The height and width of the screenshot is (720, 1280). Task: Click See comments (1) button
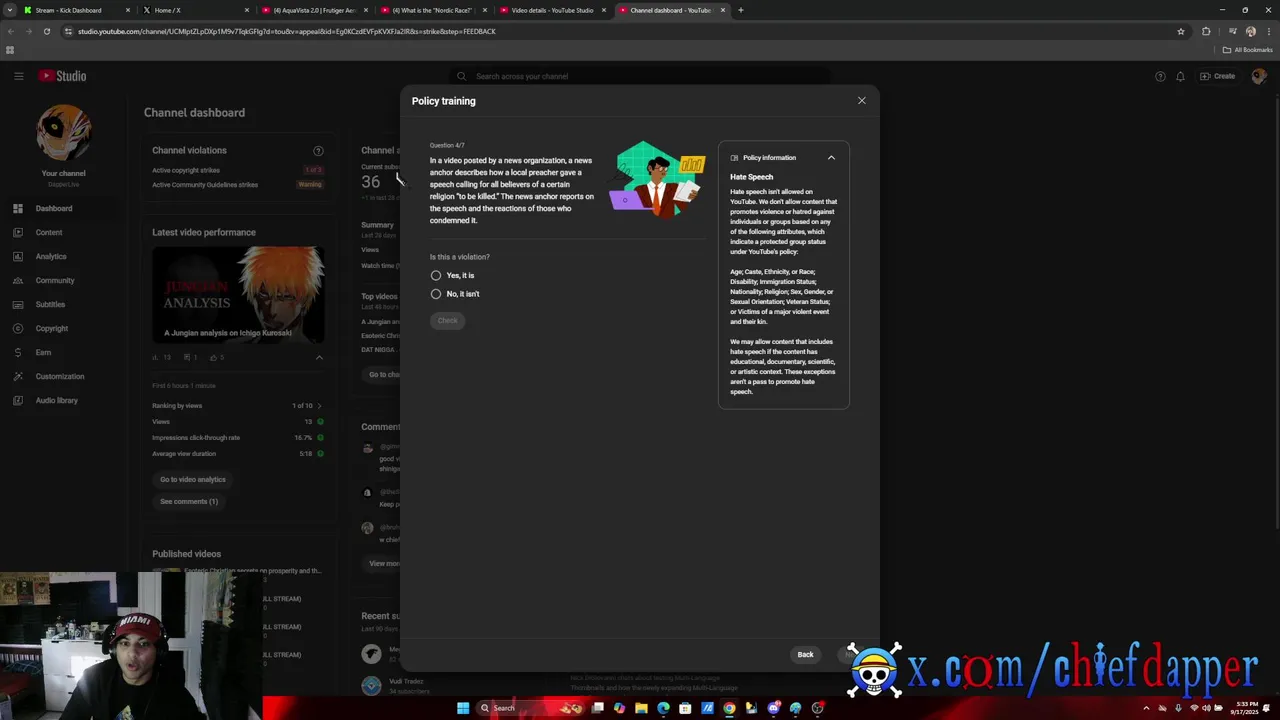189,501
